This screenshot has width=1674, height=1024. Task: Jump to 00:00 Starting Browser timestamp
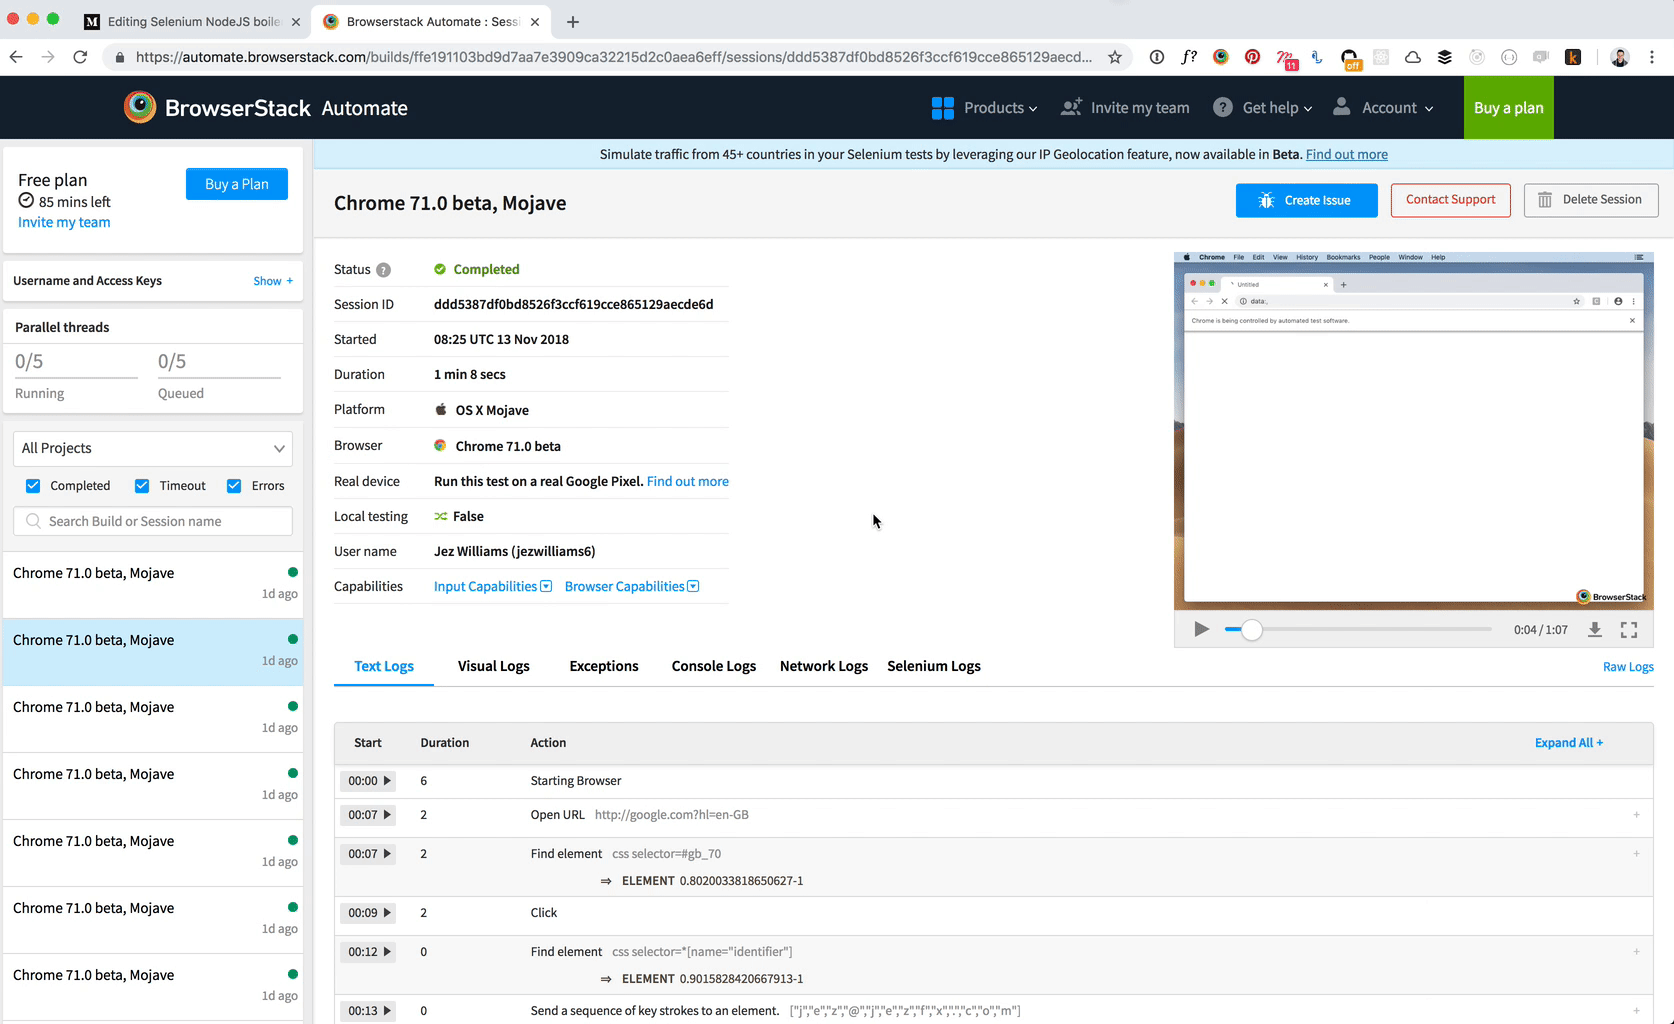[368, 781]
